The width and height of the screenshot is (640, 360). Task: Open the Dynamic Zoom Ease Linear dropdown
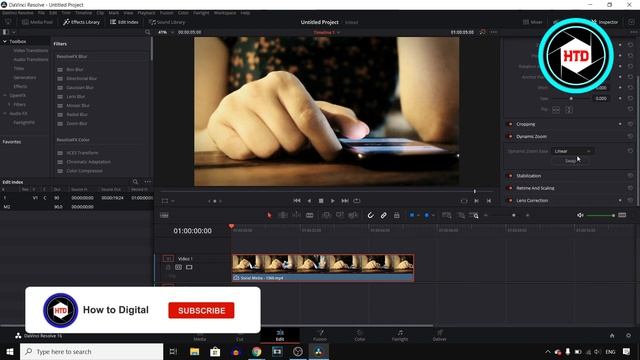tap(572, 151)
